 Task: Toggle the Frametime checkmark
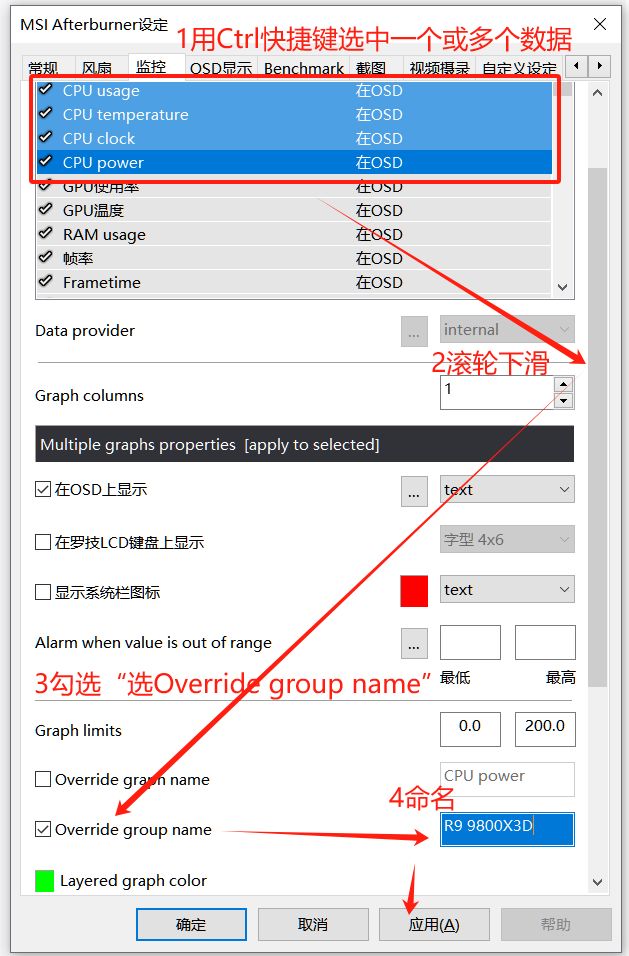coord(46,281)
